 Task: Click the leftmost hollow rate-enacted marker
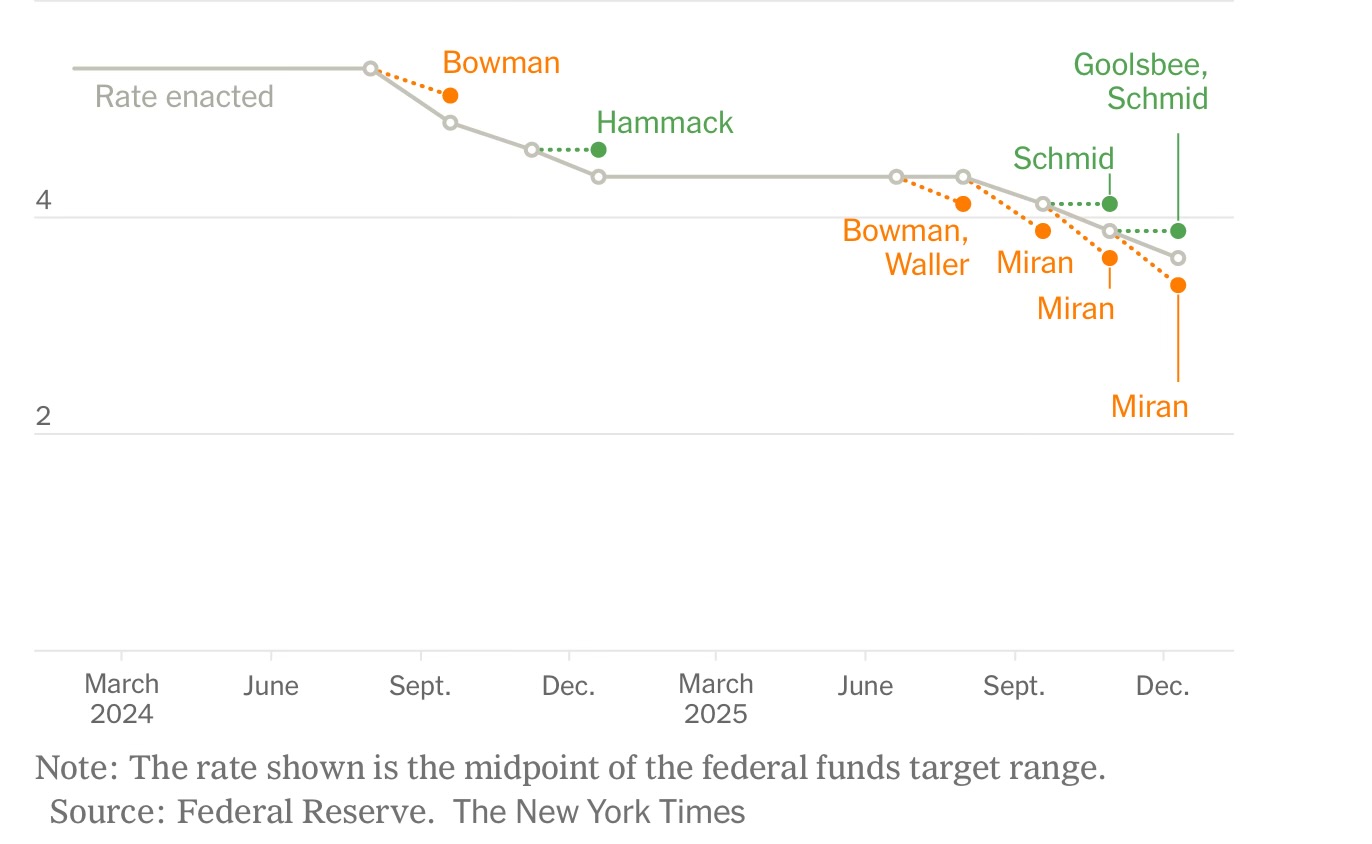[370, 68]
